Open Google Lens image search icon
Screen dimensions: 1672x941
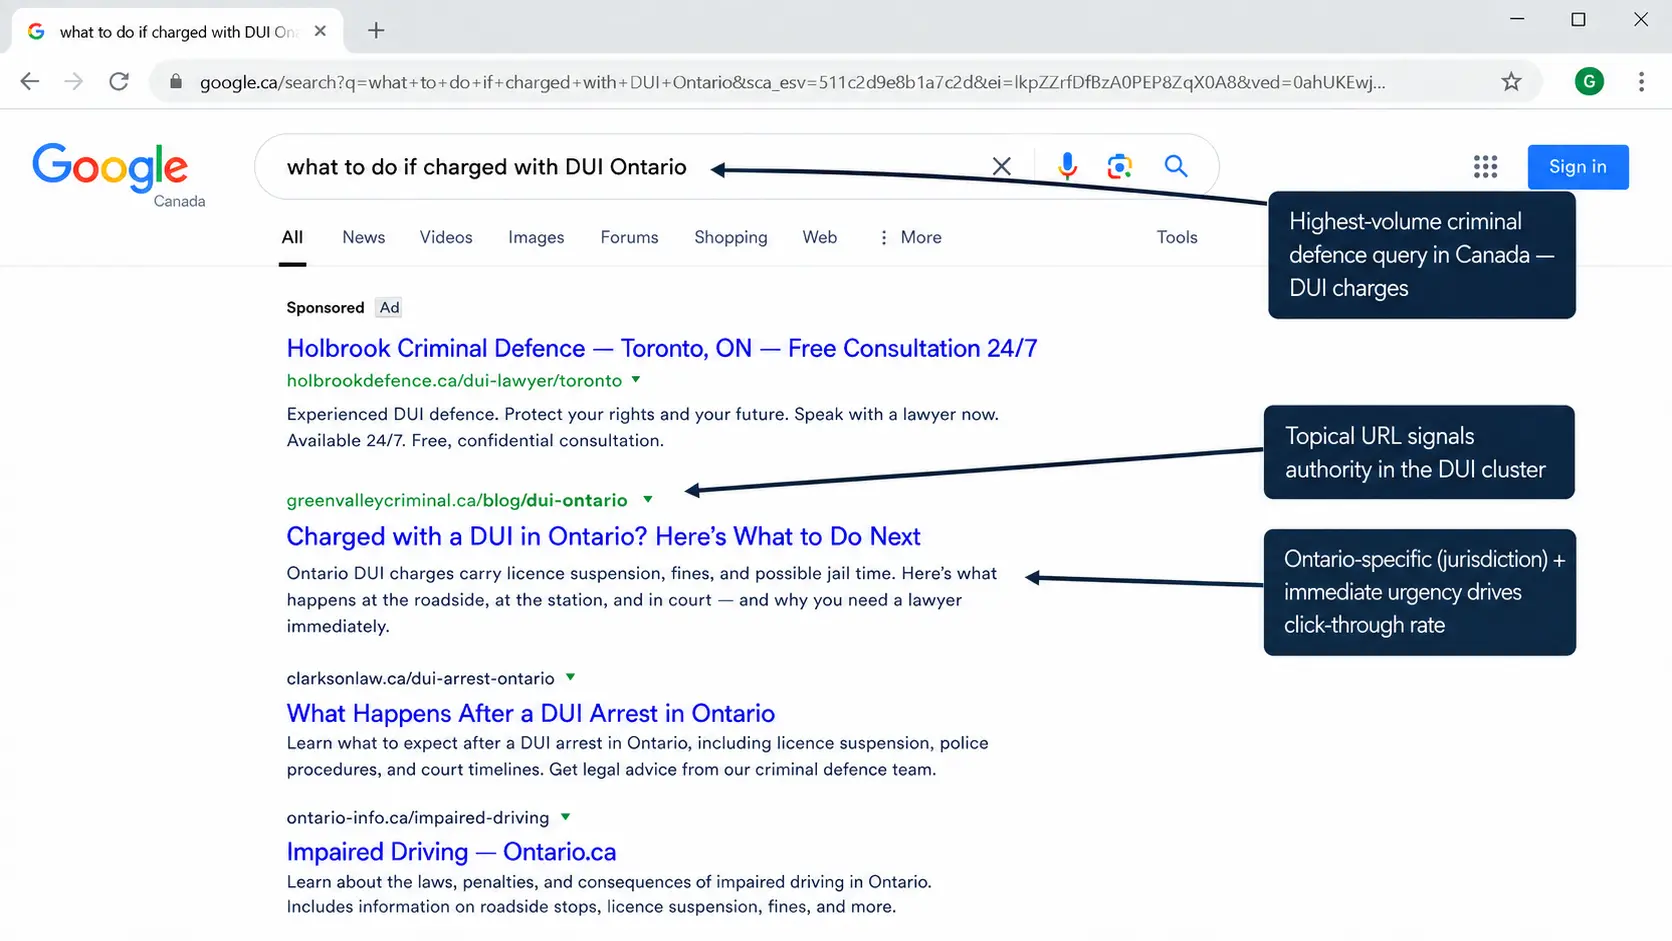1120,166
